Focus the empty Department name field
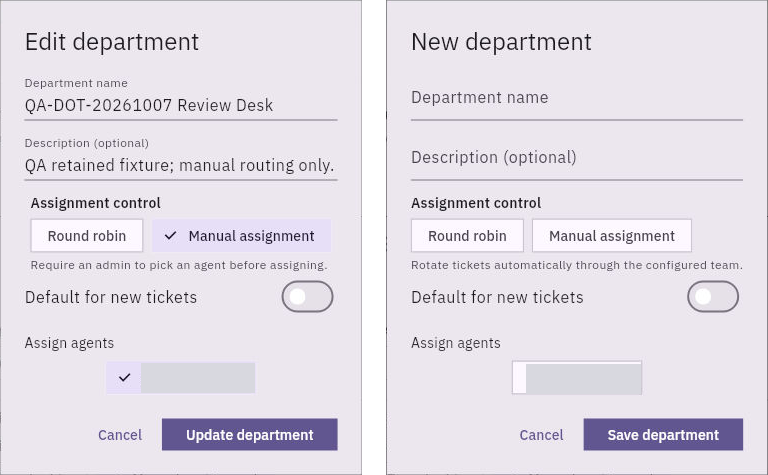 [x=577, y=98]
